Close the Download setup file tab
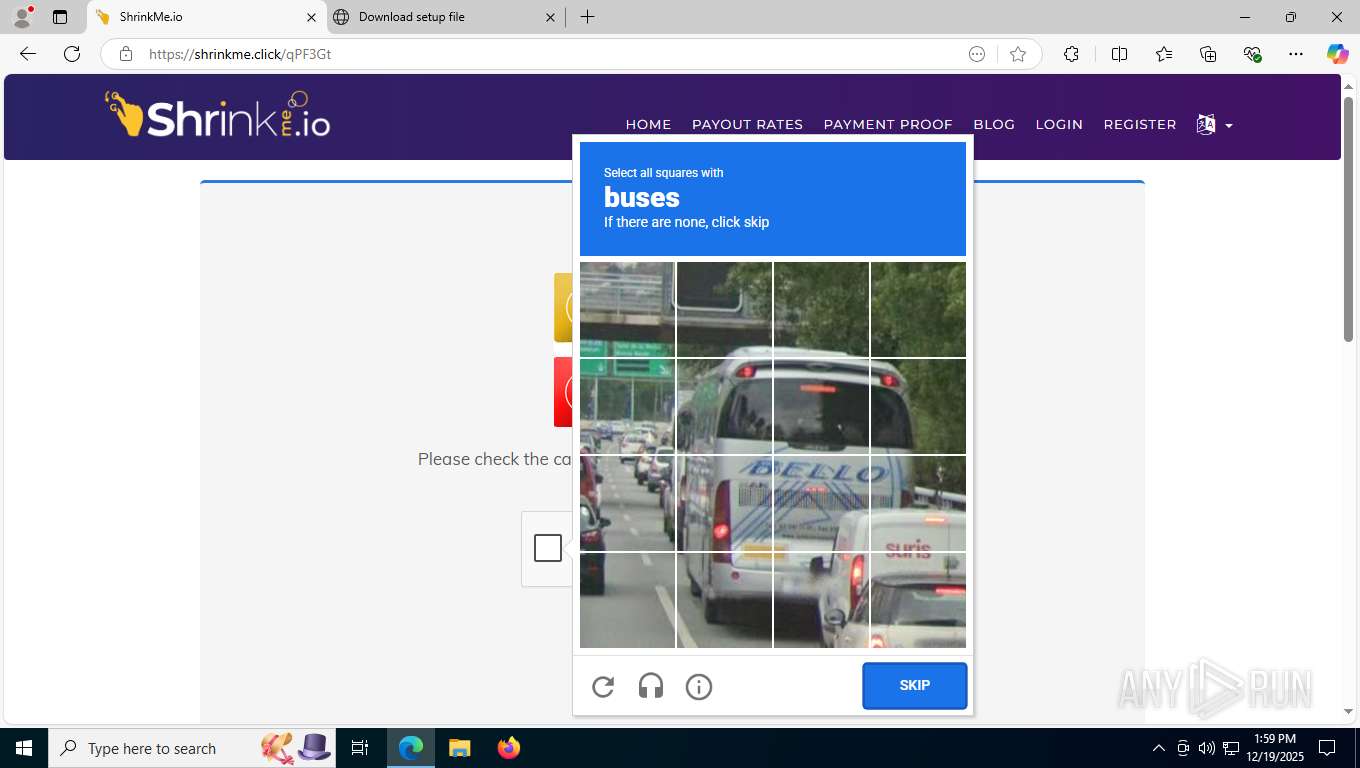 [550, 17]
